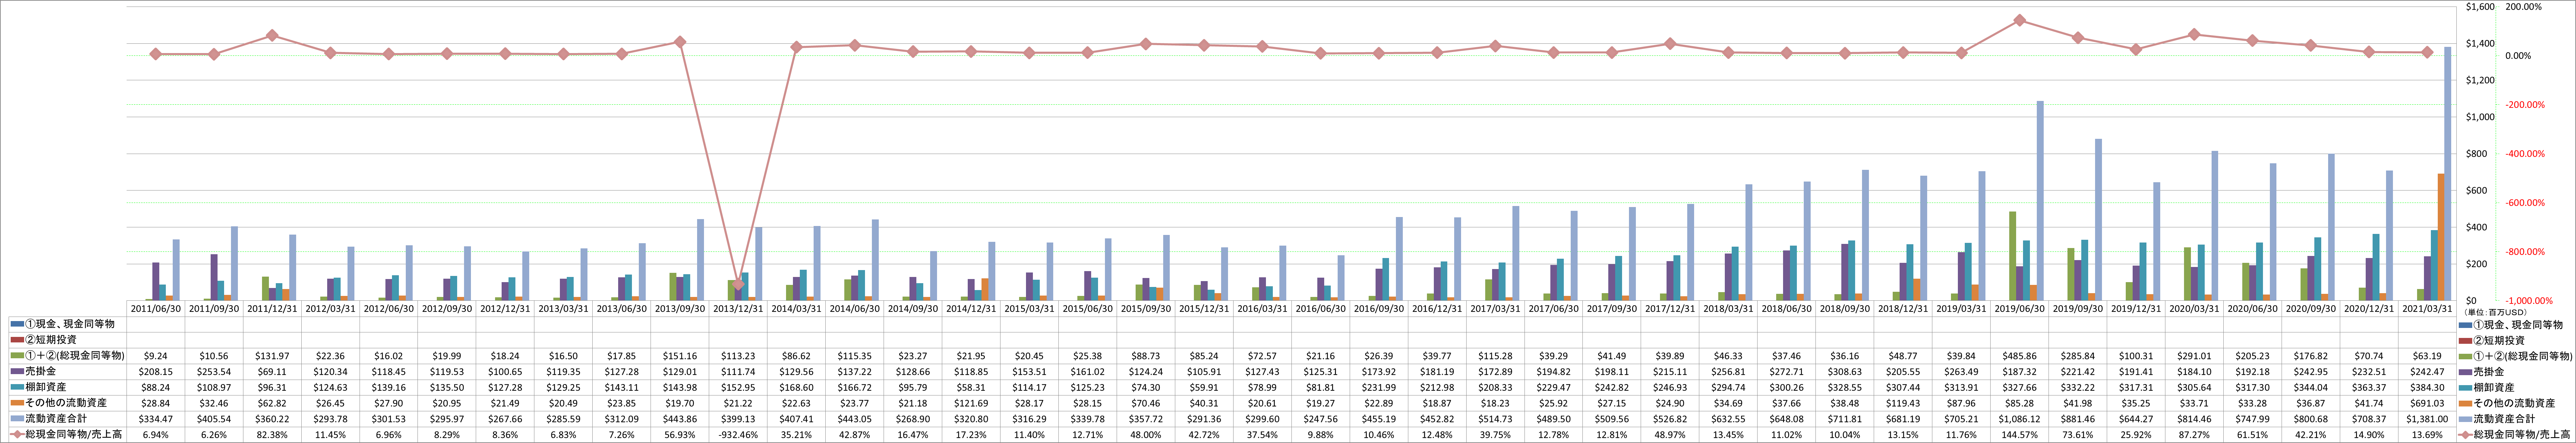Select the $70.46 cell
2576x443 pixels.
point(1146,403)
